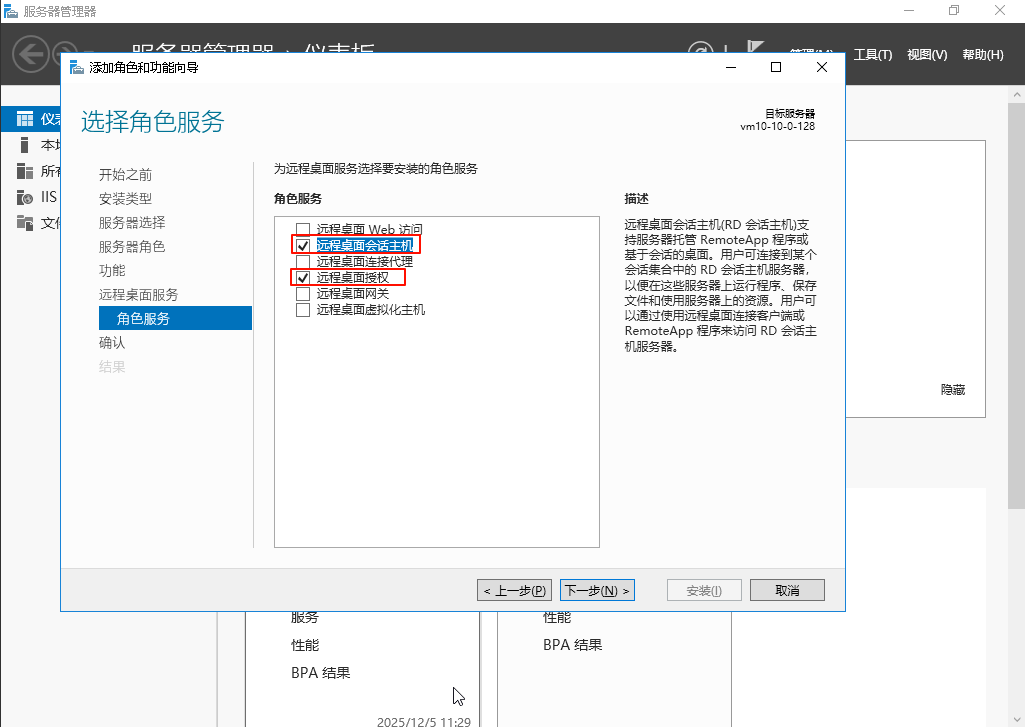Open the 确认 wizard step
Screen dimensions: 1025x727
112,342
